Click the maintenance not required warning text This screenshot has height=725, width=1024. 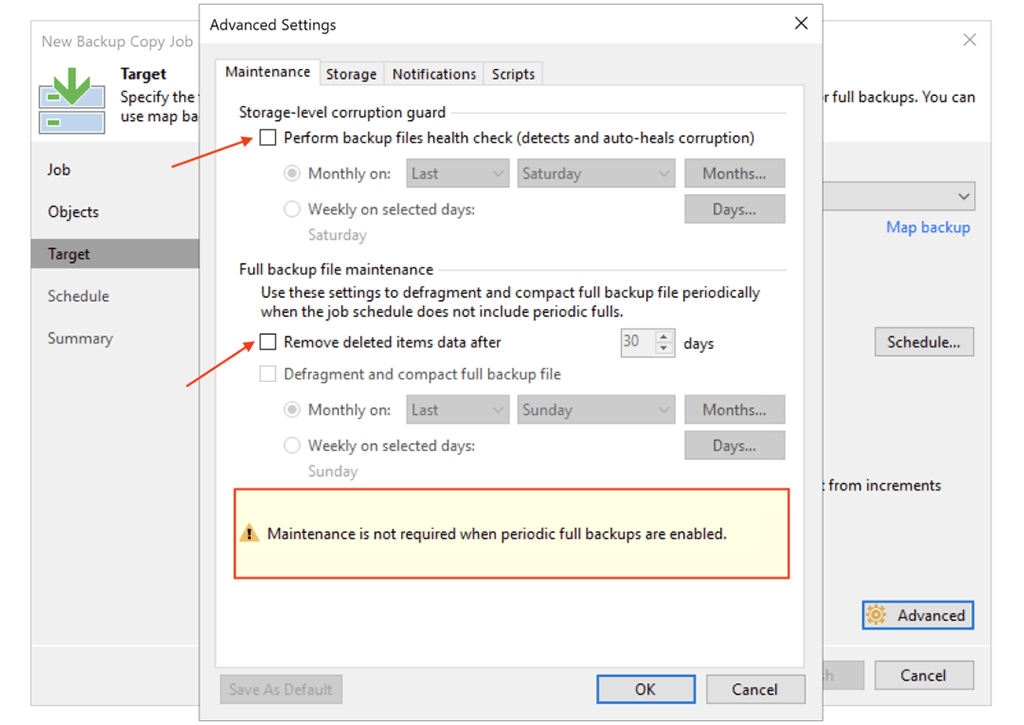click(497, 534)
